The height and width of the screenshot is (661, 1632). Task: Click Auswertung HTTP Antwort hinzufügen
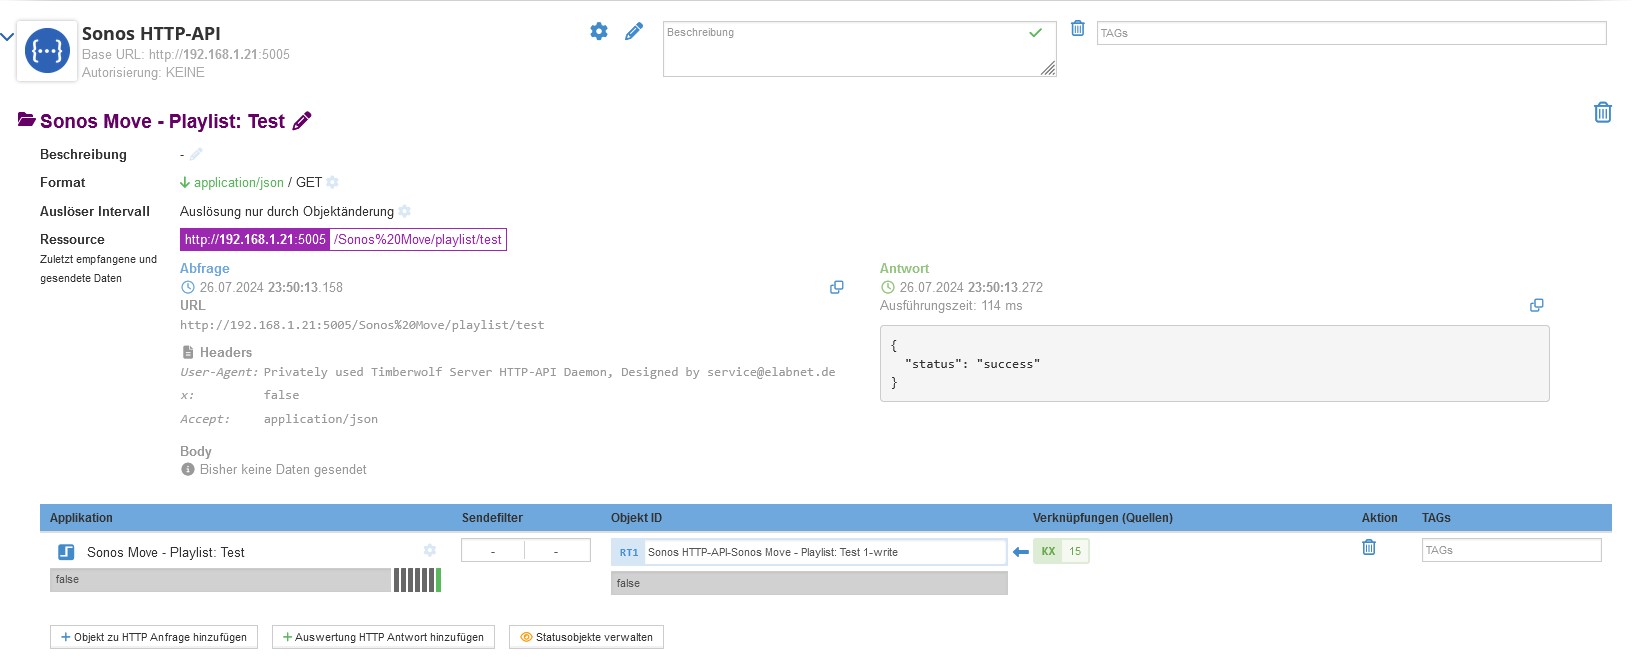pos(383,637)
